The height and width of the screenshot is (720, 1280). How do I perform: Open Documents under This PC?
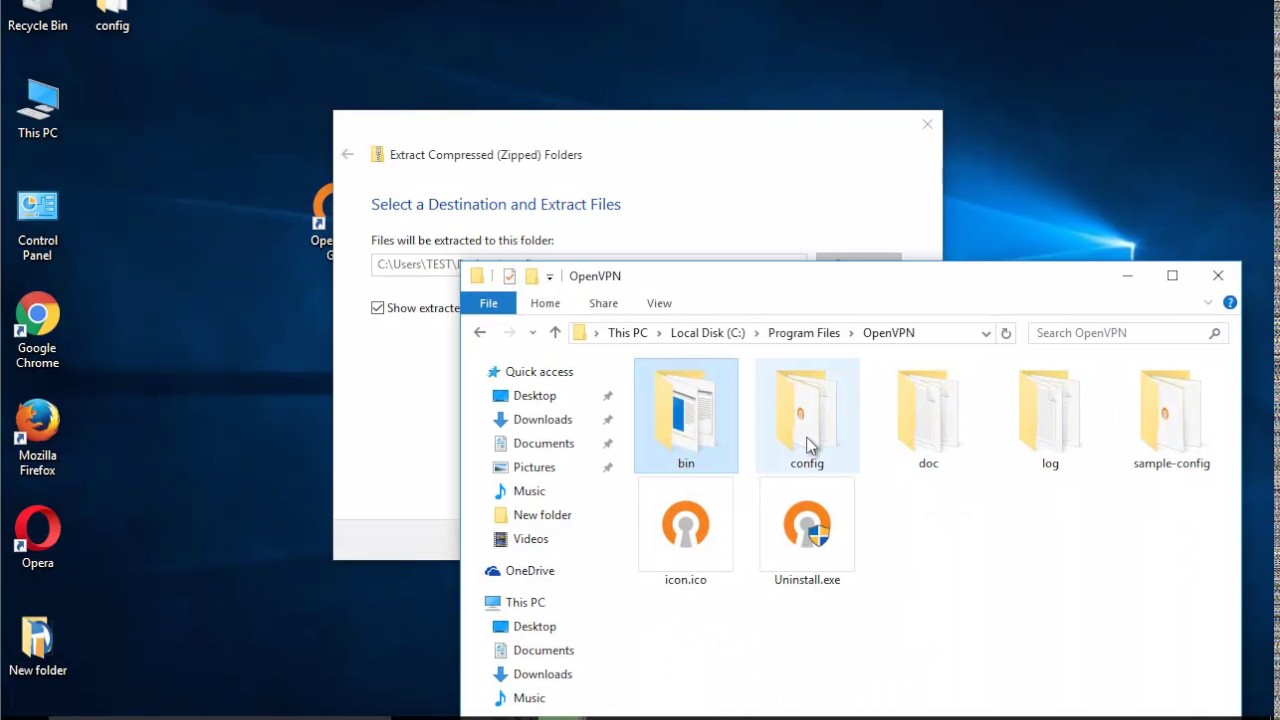(543, 651)
